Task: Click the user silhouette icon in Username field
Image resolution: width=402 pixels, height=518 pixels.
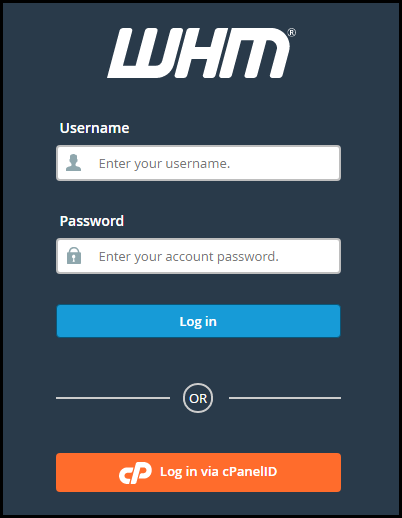Action: coord(73,163)
